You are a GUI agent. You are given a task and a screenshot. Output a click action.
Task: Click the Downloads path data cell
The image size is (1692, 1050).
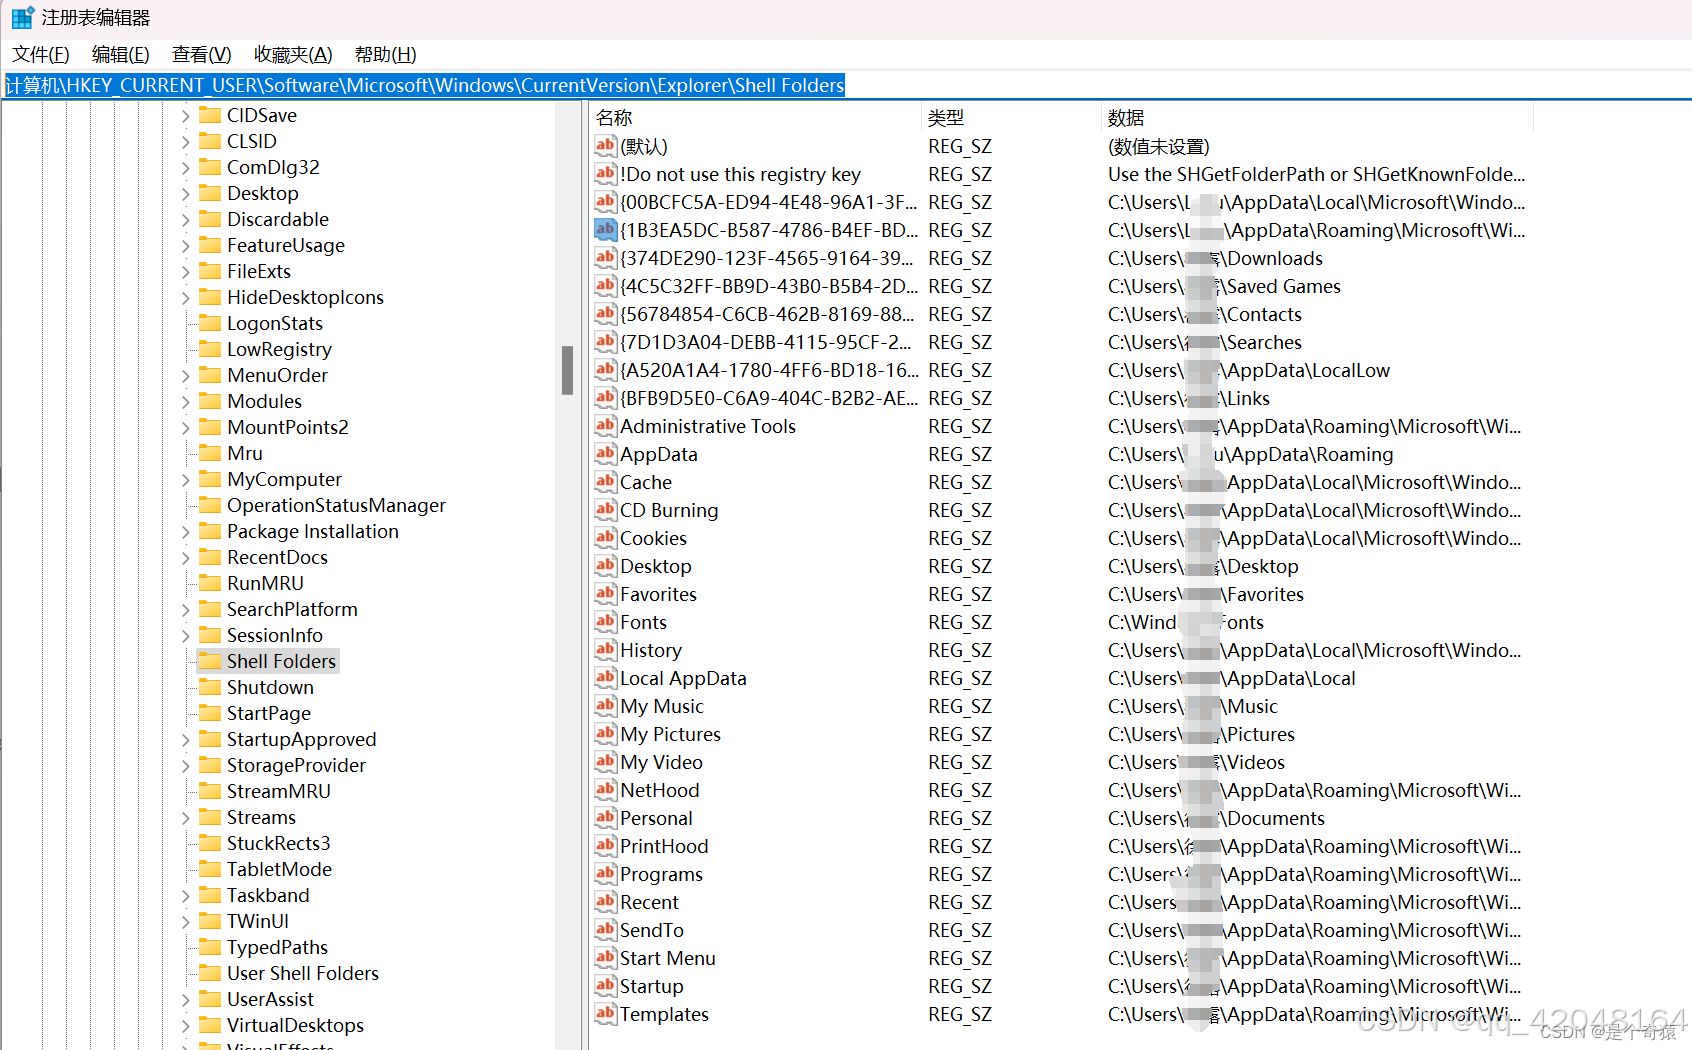[x=1215, y=258]
